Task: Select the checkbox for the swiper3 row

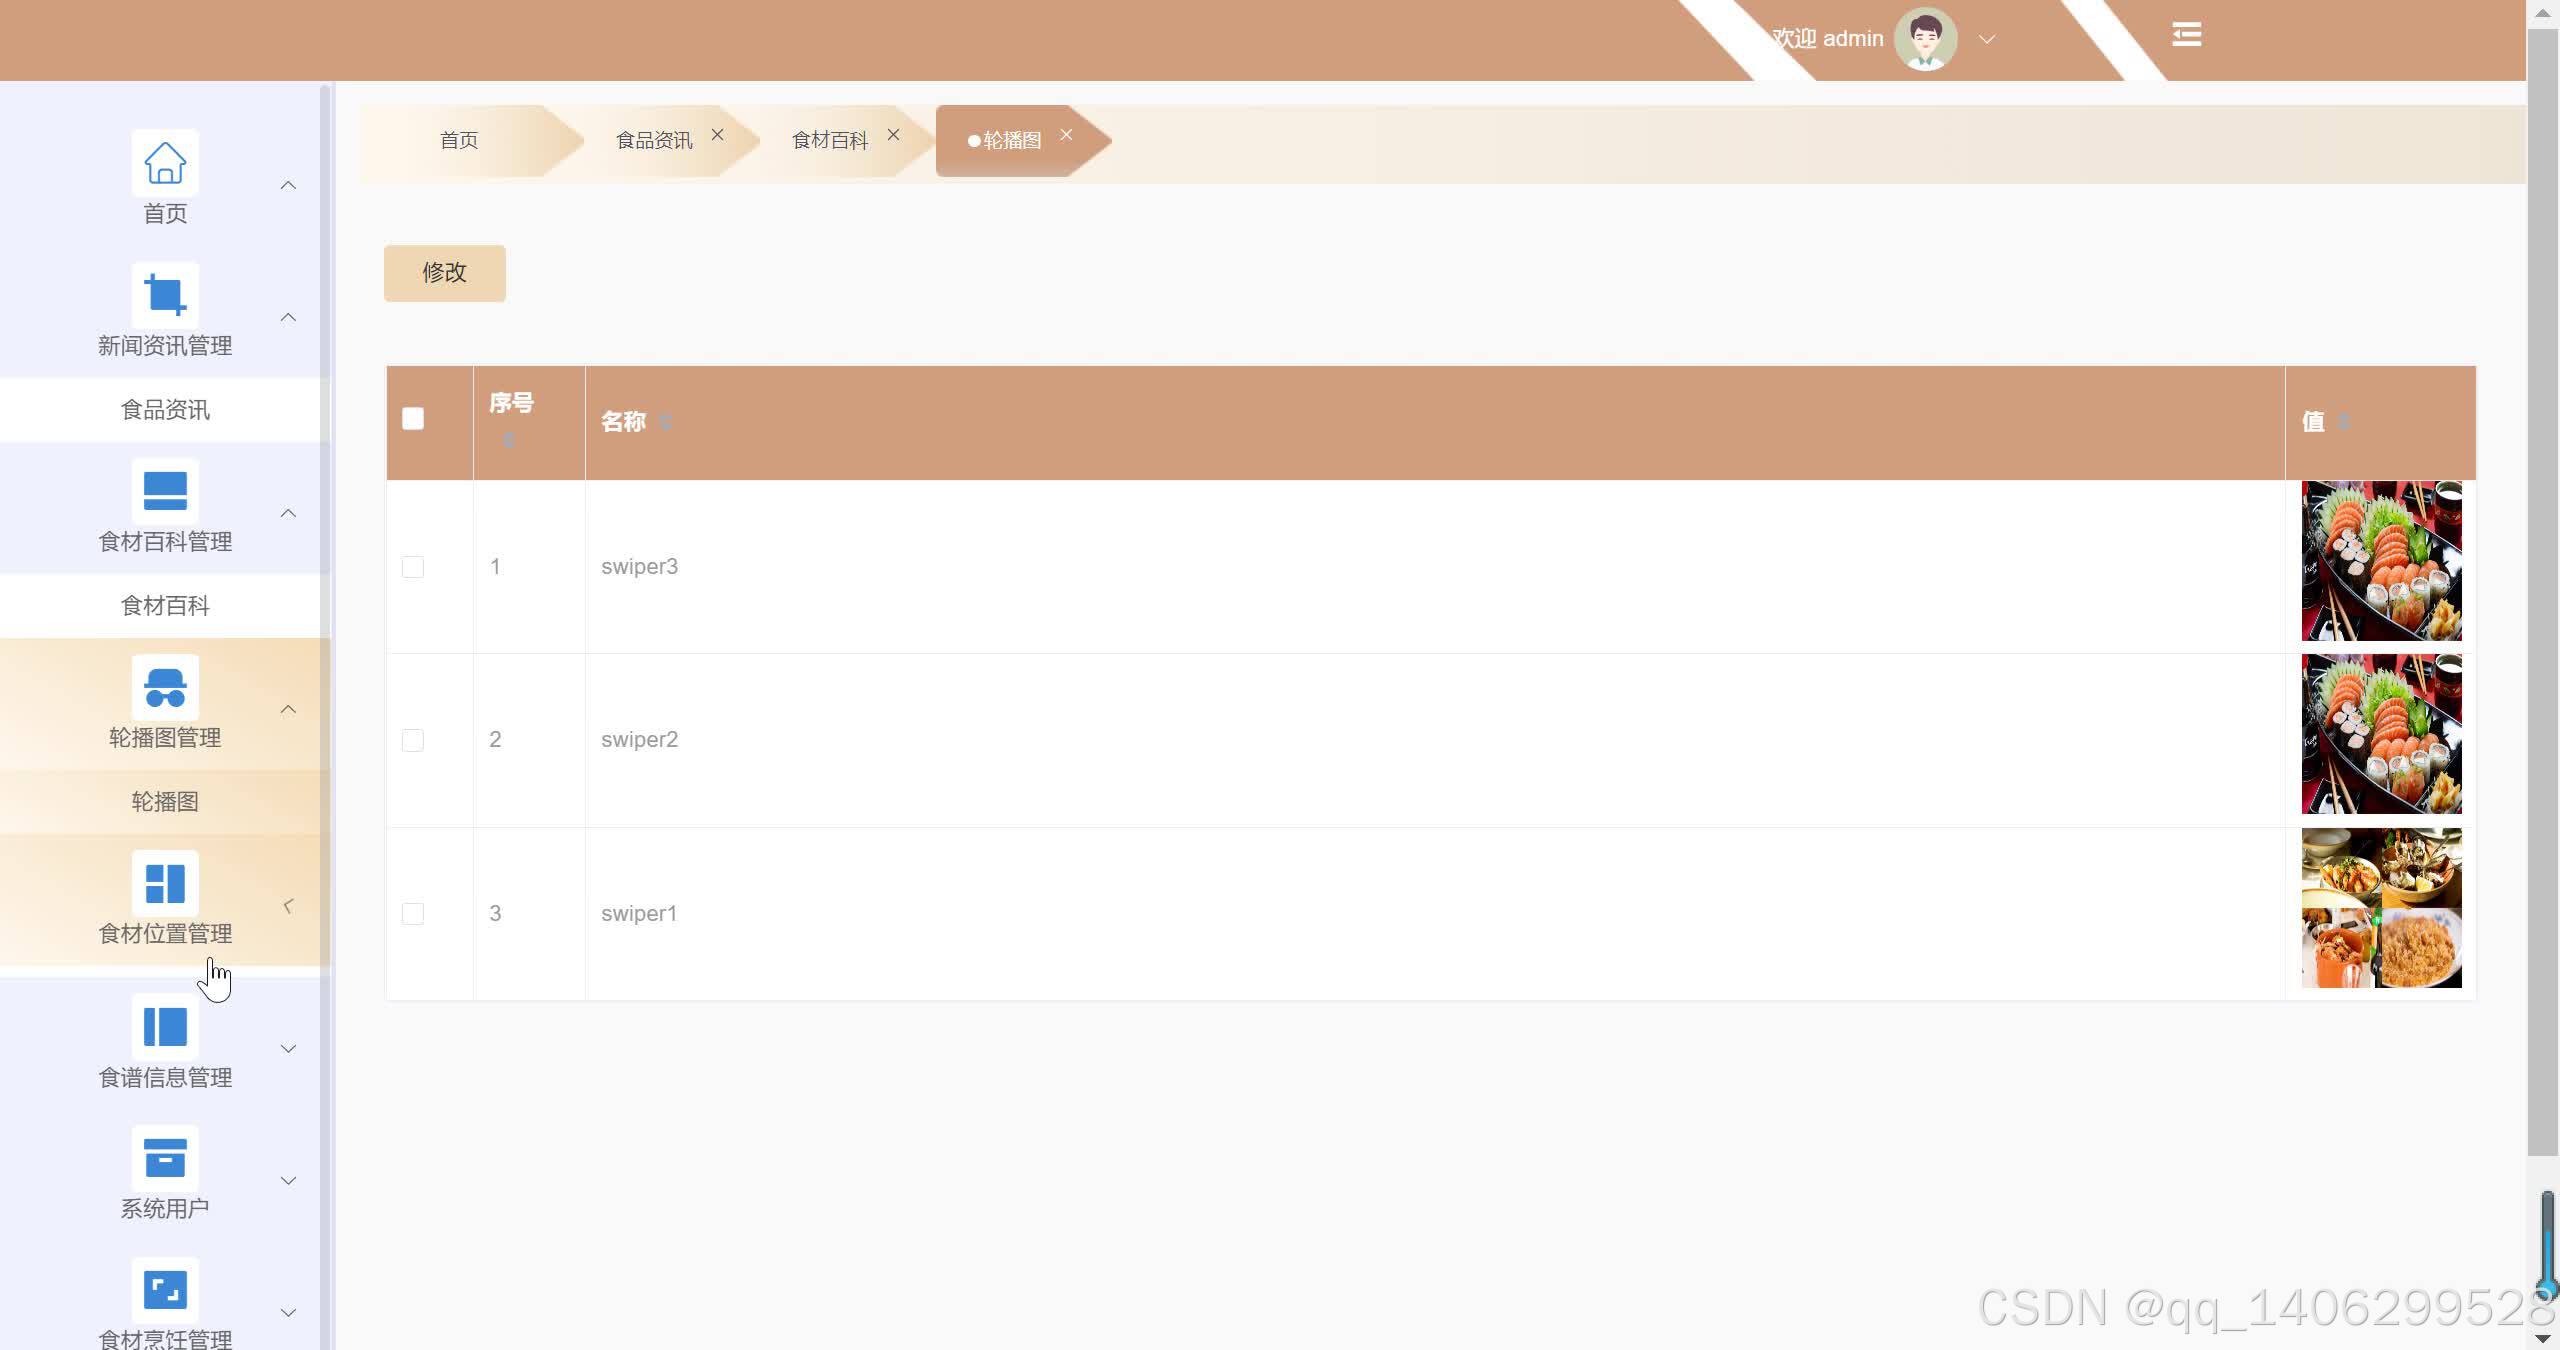Action: coord(413,567)
